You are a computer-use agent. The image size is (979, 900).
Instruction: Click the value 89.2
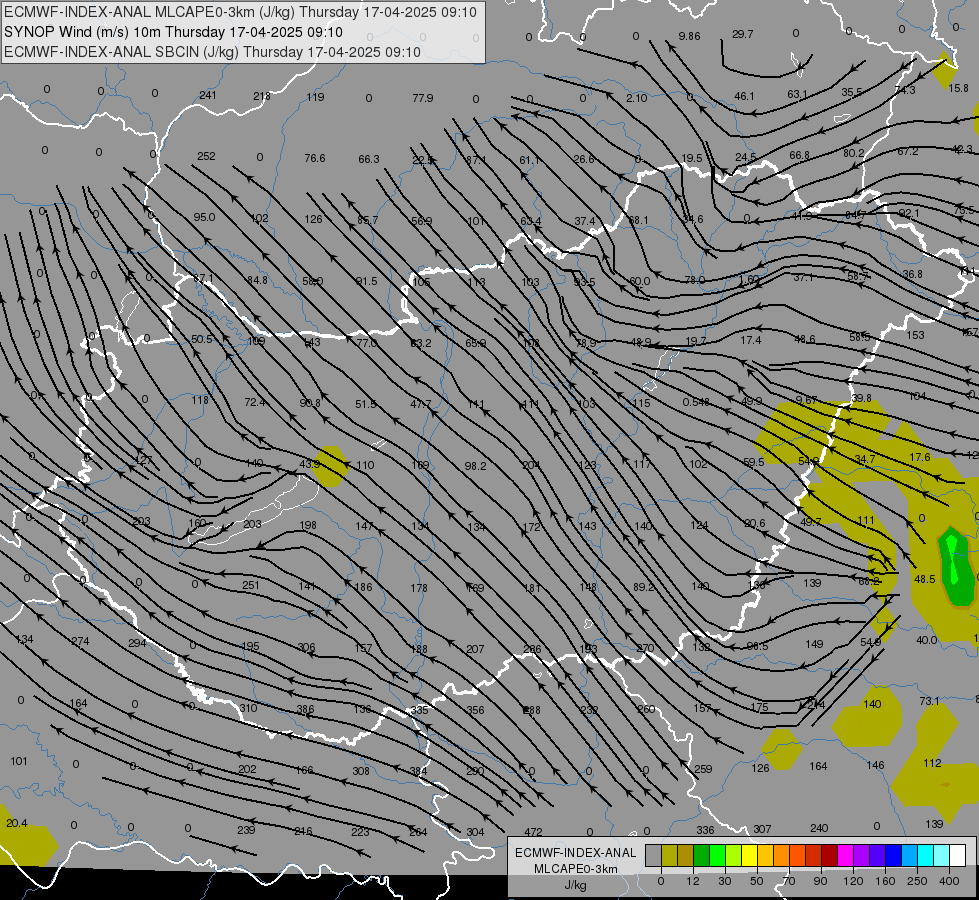[x=644, y=587]
